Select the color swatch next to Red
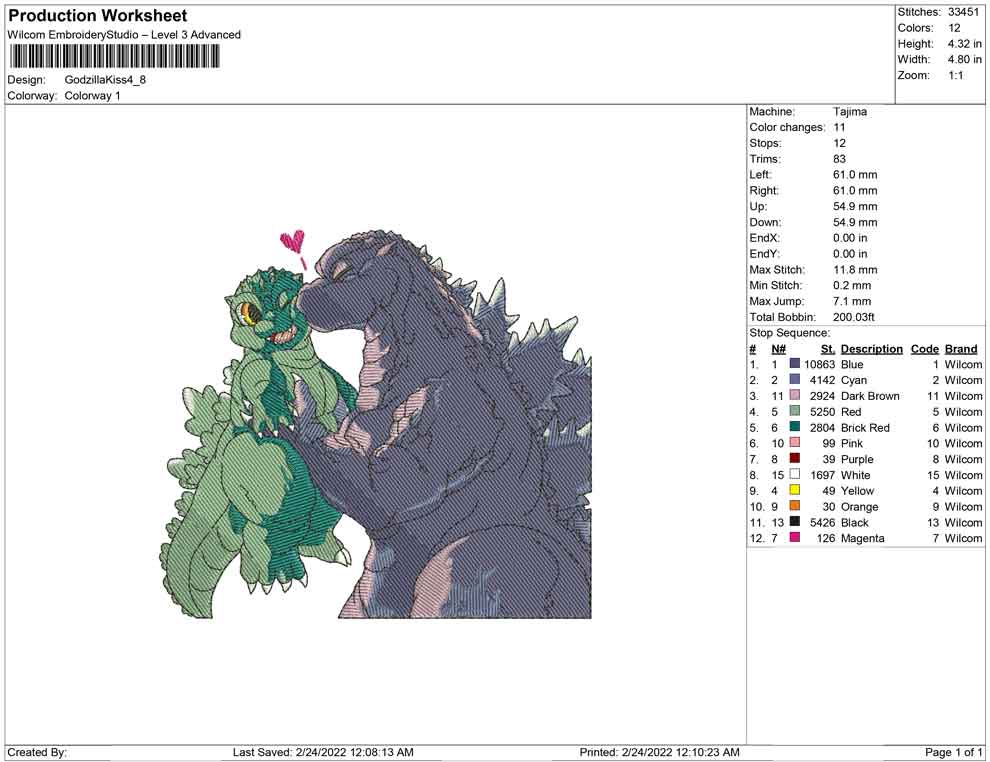 click(x=795, y=411)
